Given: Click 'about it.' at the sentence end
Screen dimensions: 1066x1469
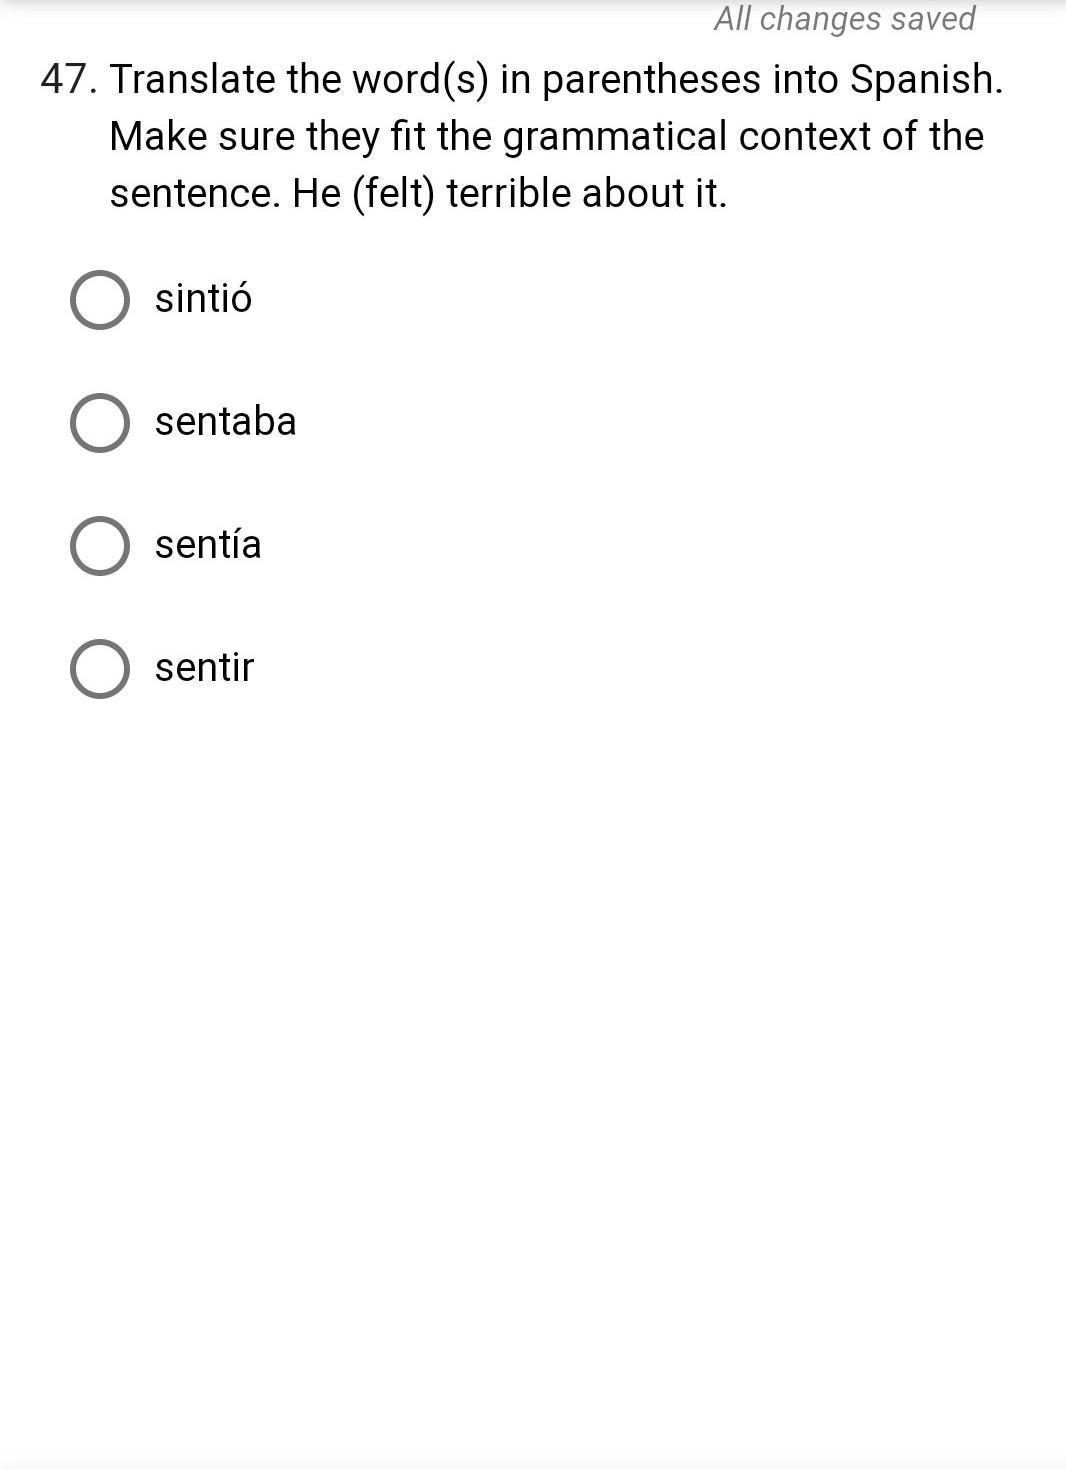Looking at the screenshot, I should point(654,193).
